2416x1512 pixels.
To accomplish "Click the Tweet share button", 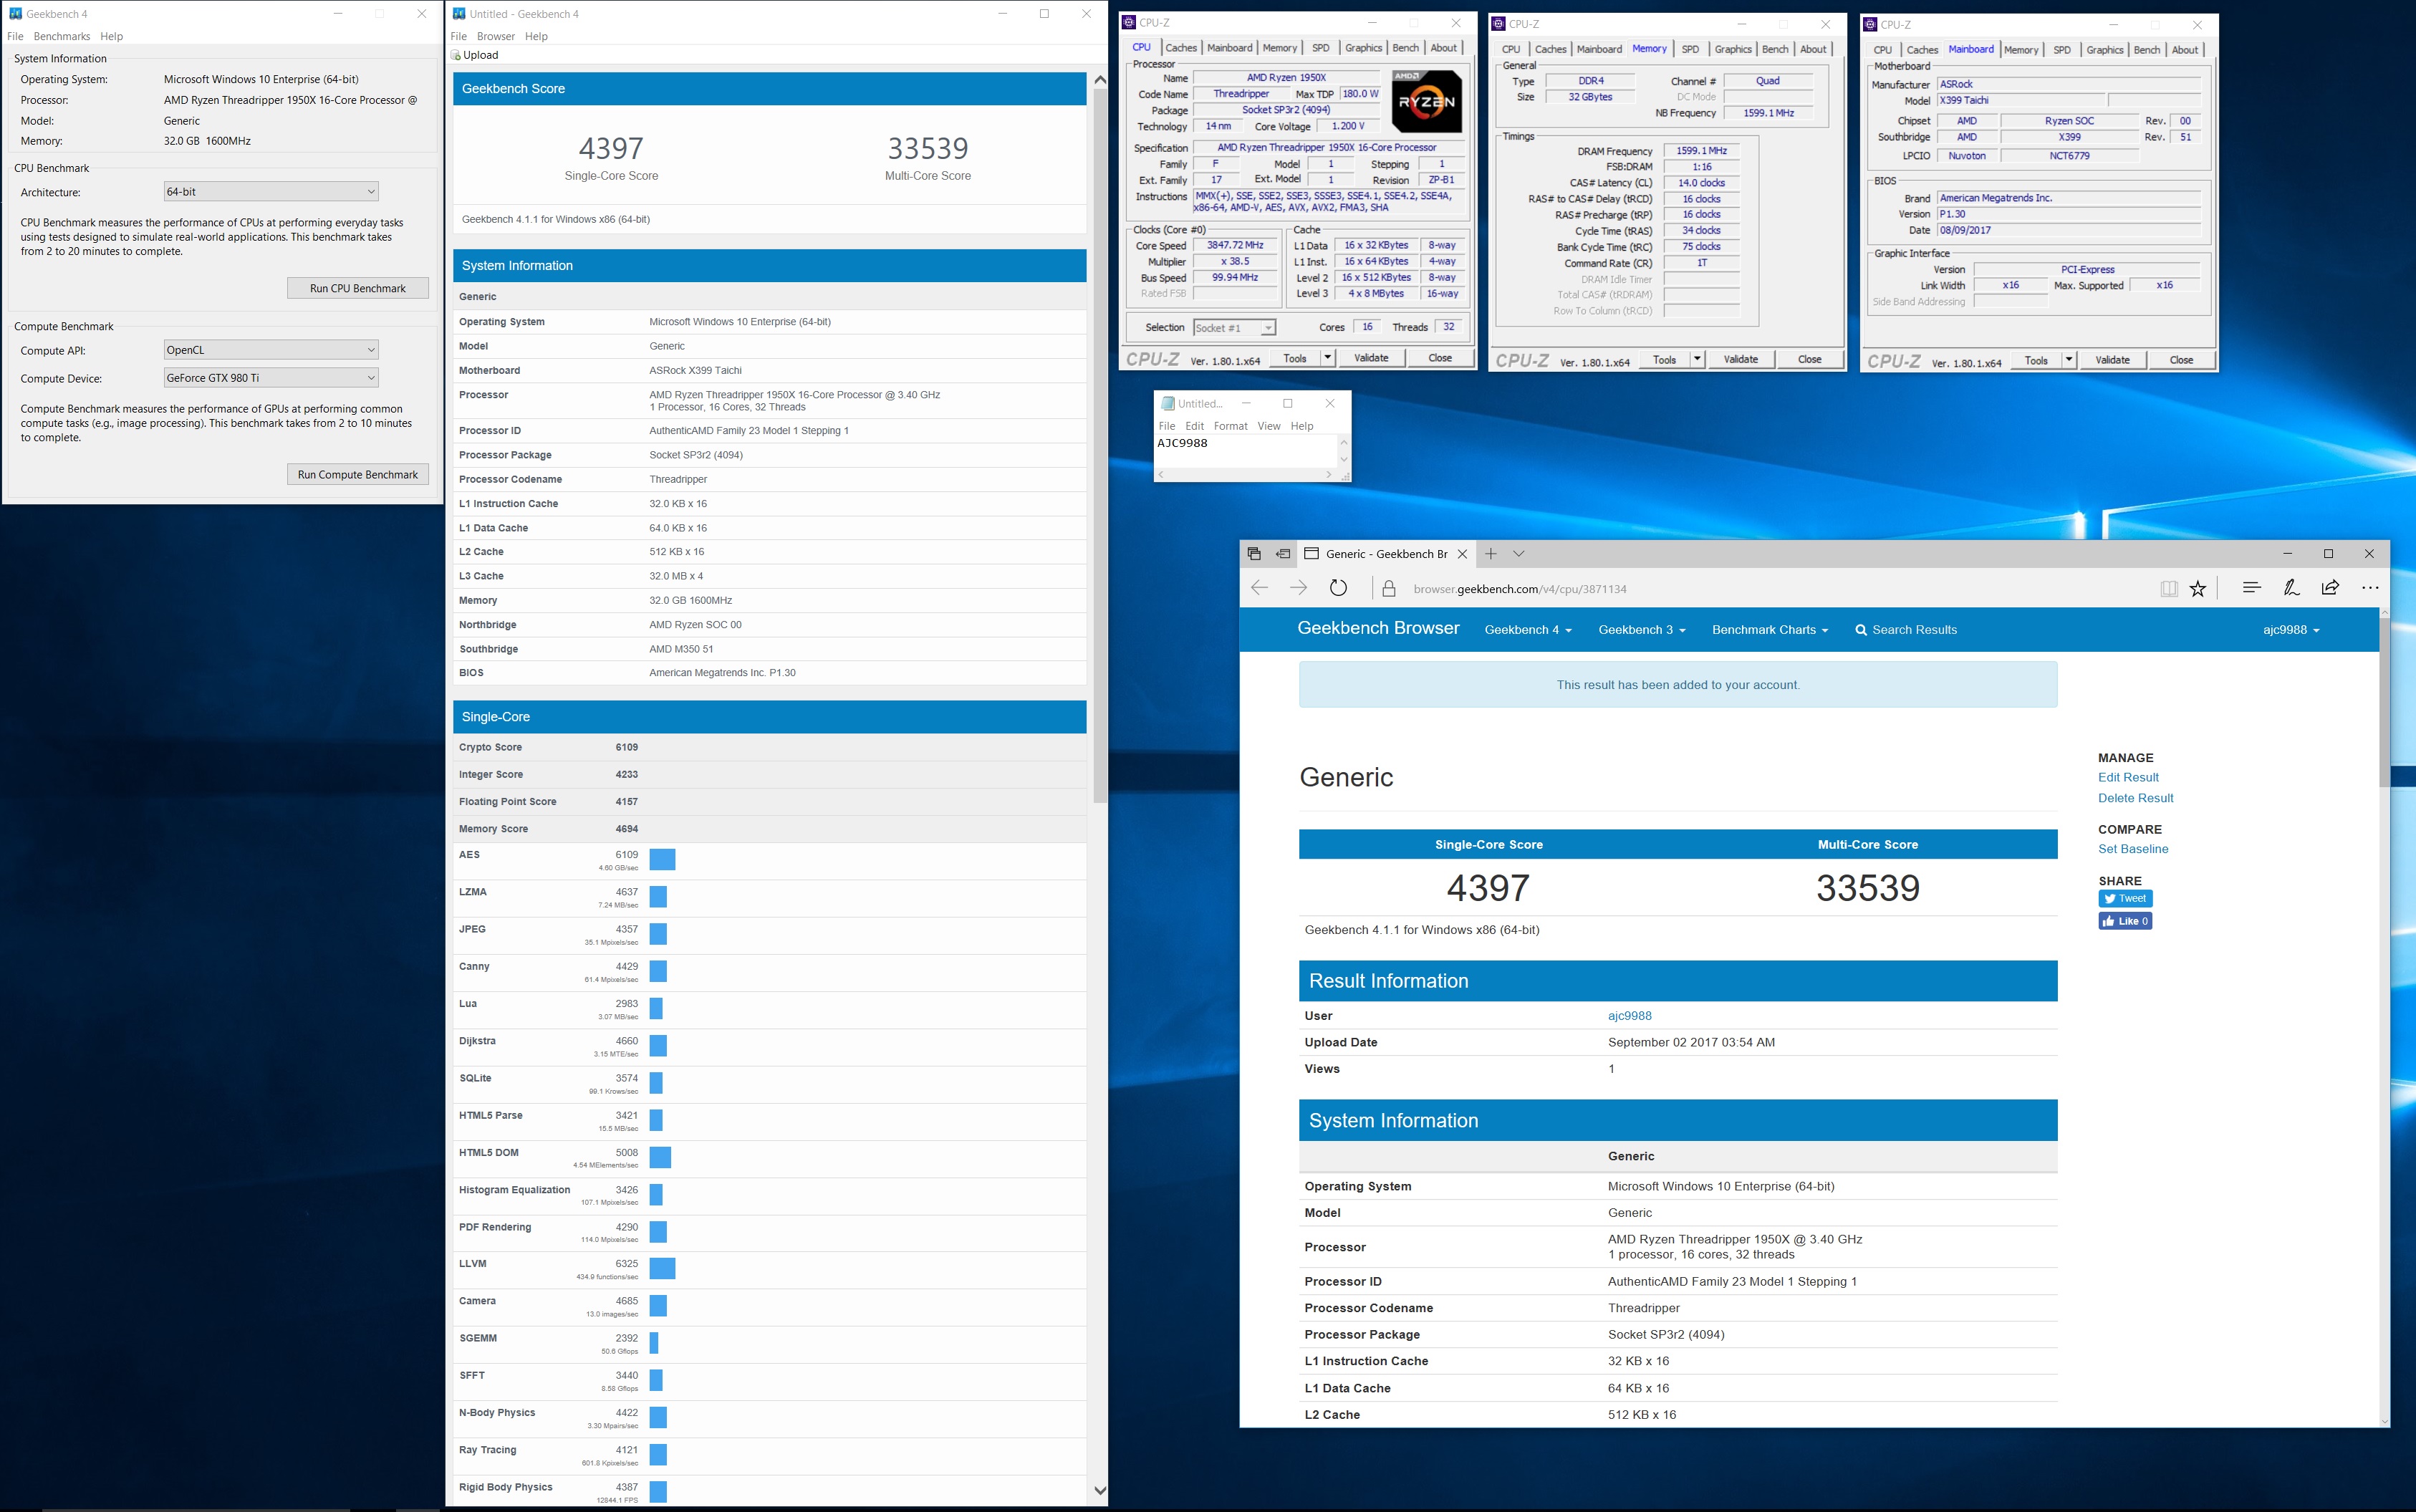I will (2125, 898).
